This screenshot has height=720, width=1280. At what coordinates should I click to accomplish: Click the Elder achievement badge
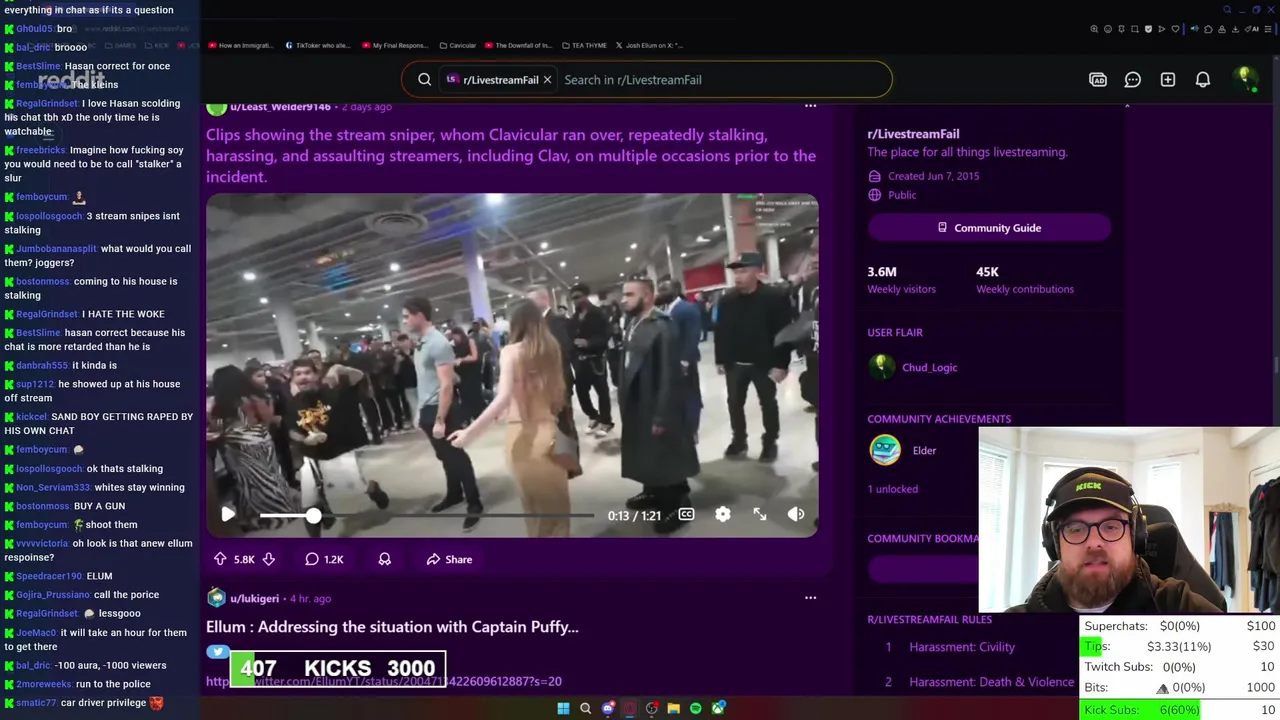point(885,450)
